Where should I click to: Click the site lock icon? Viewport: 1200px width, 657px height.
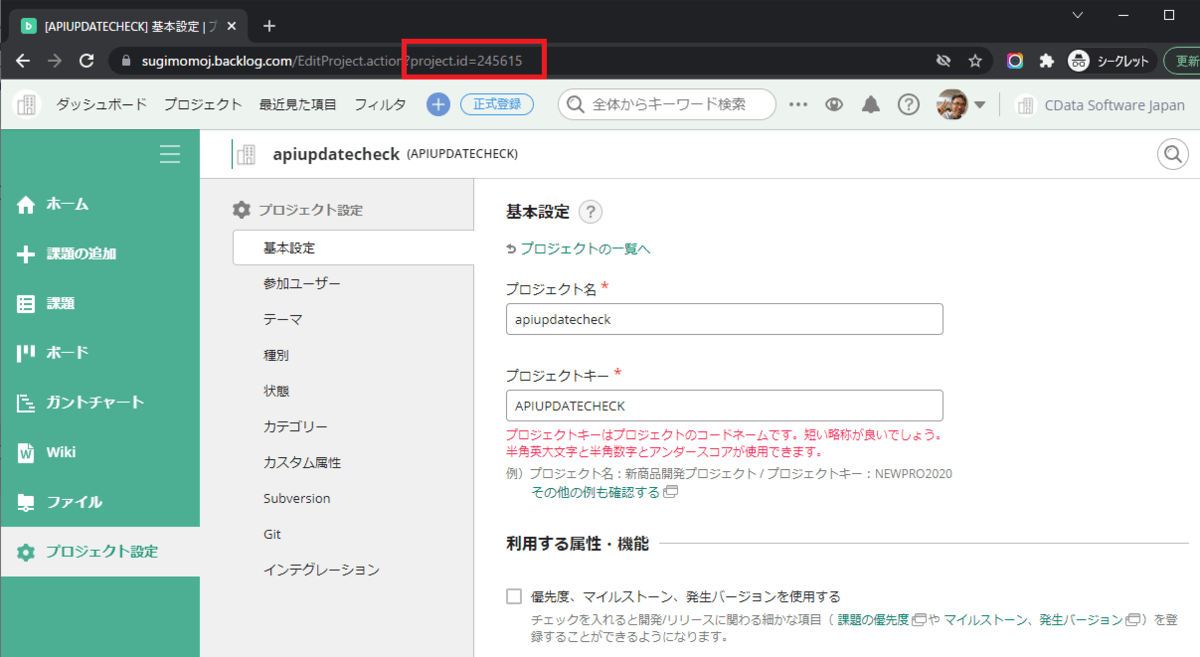click(125, 61)
